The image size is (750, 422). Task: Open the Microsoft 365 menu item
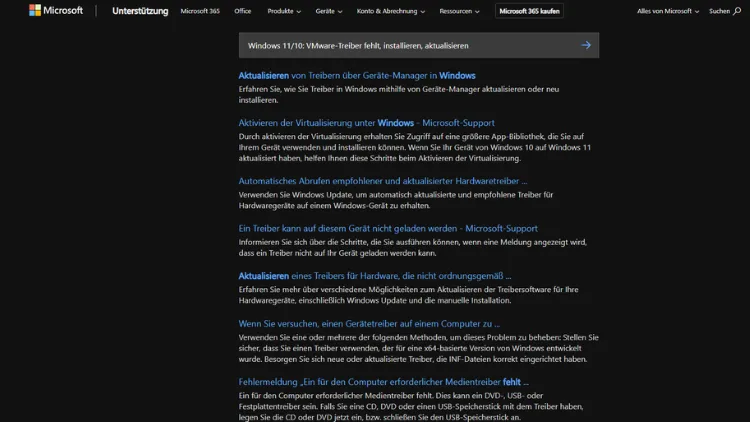200,11
